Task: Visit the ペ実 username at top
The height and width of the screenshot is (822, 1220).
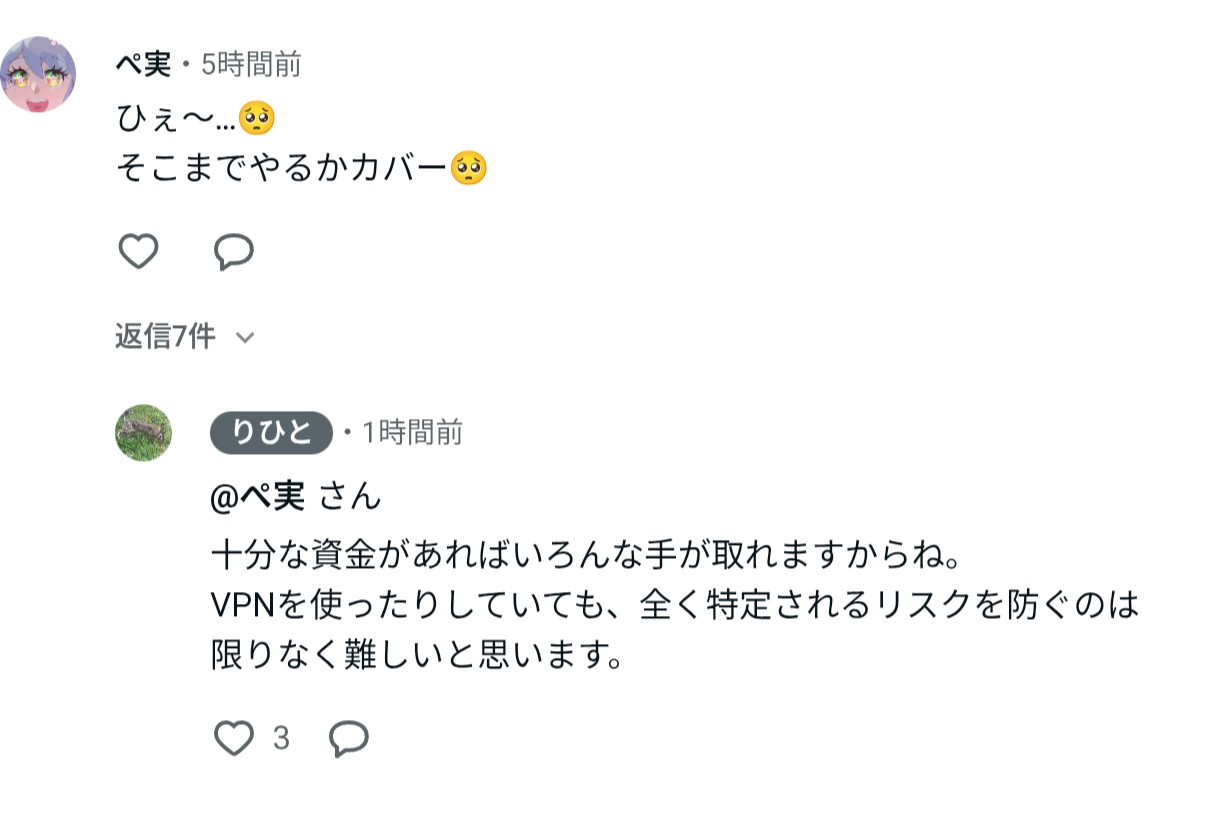Action: pos(143,65)
